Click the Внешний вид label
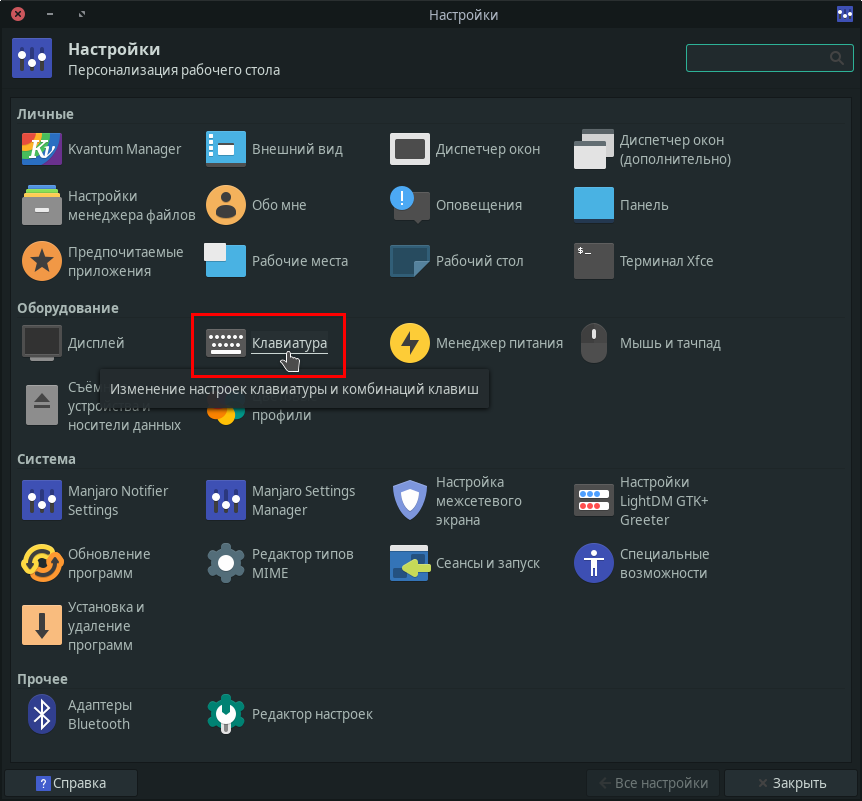 pos(297,149)
